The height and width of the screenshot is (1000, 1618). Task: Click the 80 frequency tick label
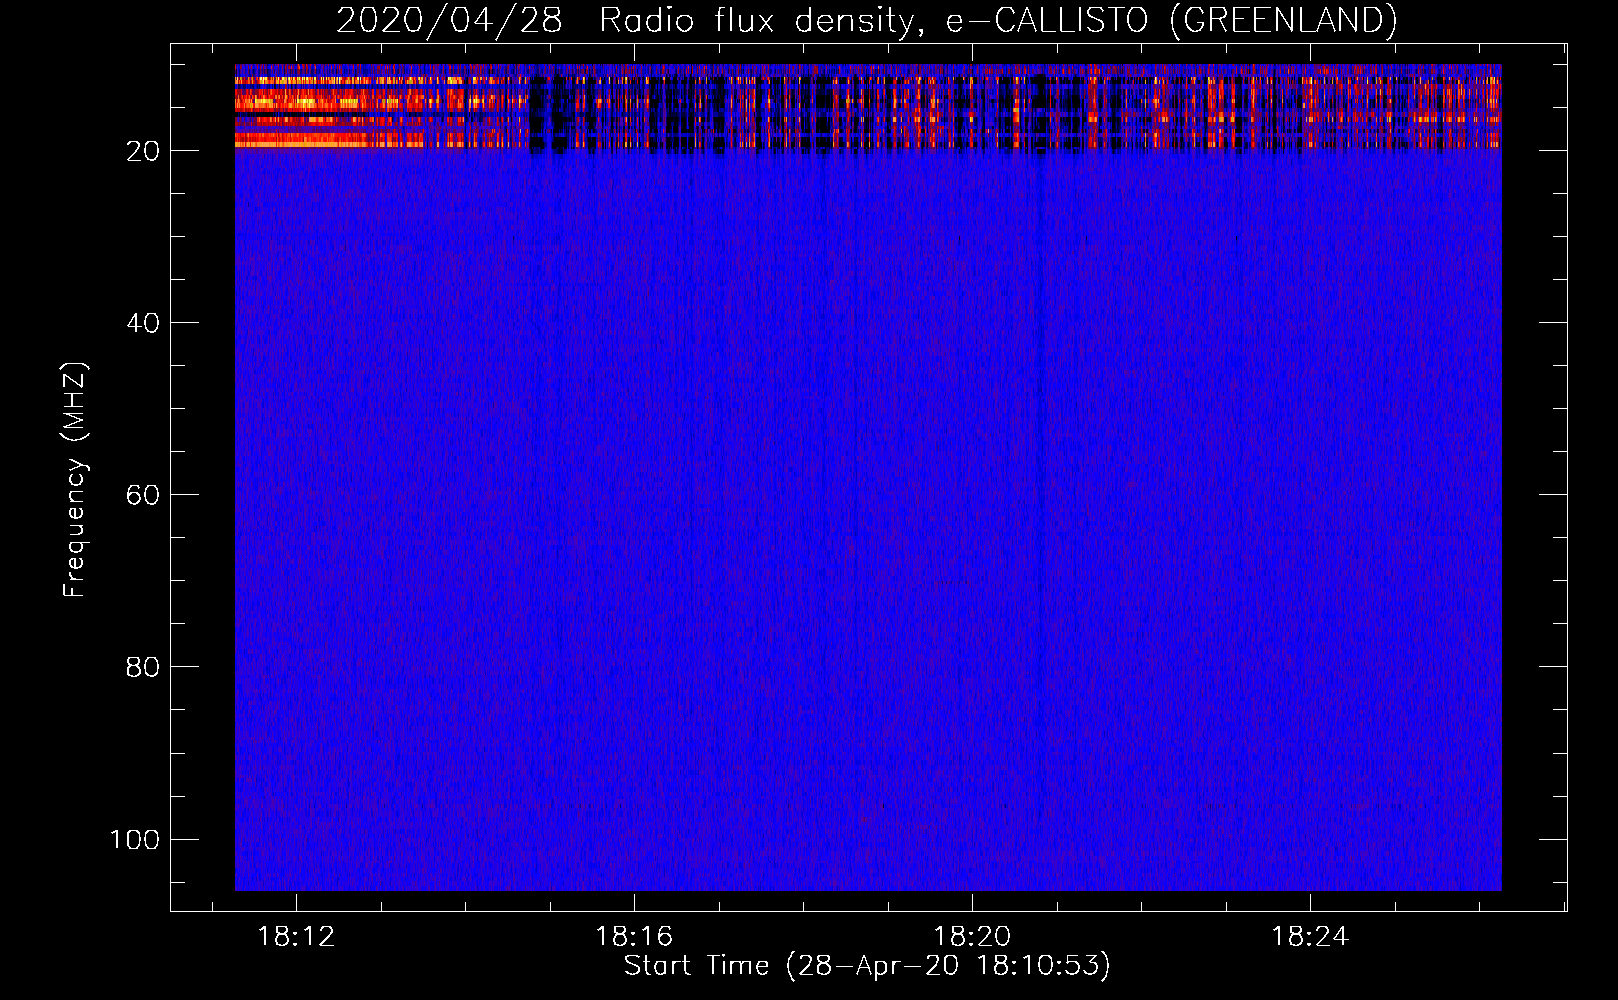(x=143, y=667)
